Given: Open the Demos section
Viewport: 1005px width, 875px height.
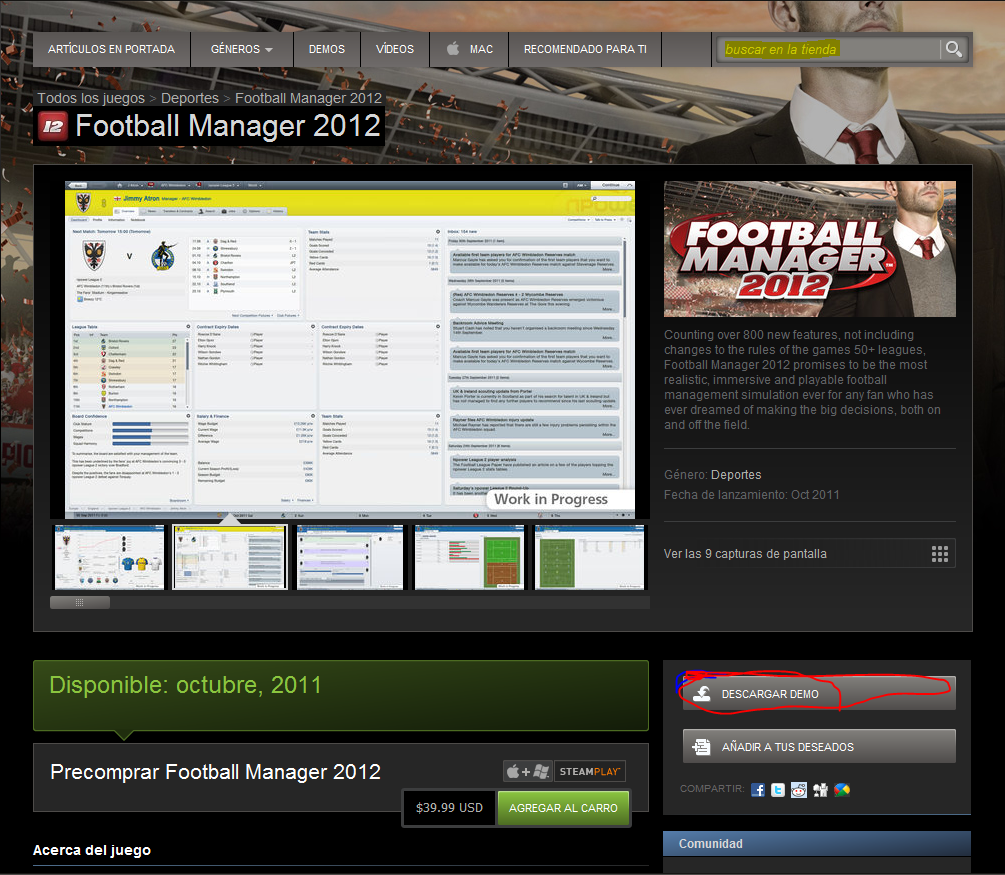Looking at the screenshot, I should 327,49.
